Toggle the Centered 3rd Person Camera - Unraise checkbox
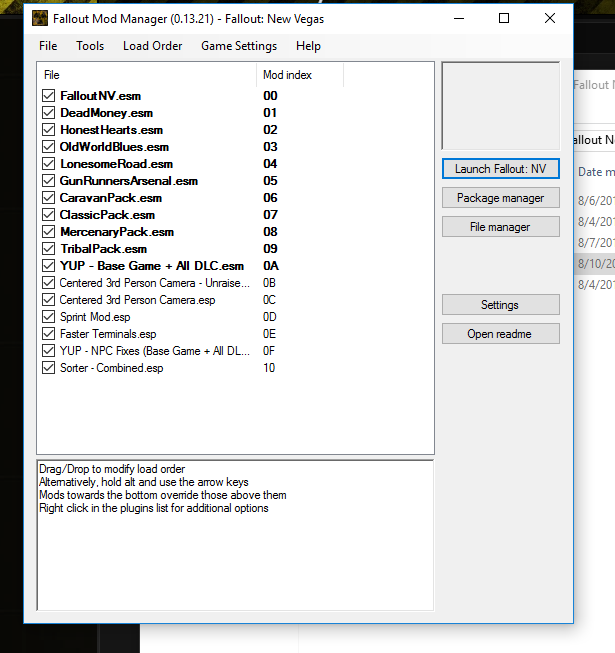This screenshot has height=653, width=615. [x=48, y=283]
